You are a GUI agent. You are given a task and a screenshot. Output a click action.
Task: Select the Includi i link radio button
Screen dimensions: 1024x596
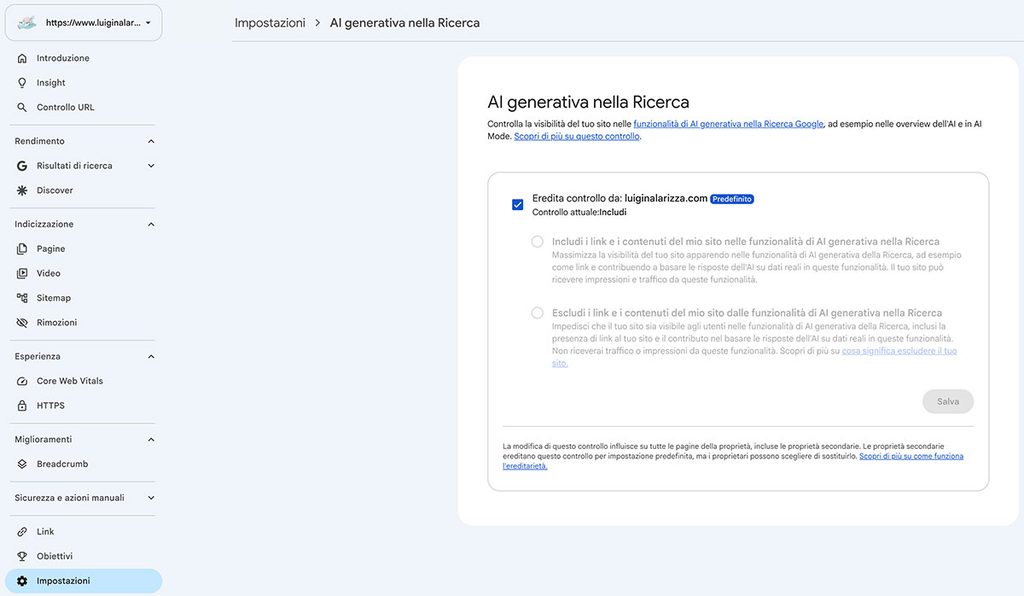tap(537, 242)
